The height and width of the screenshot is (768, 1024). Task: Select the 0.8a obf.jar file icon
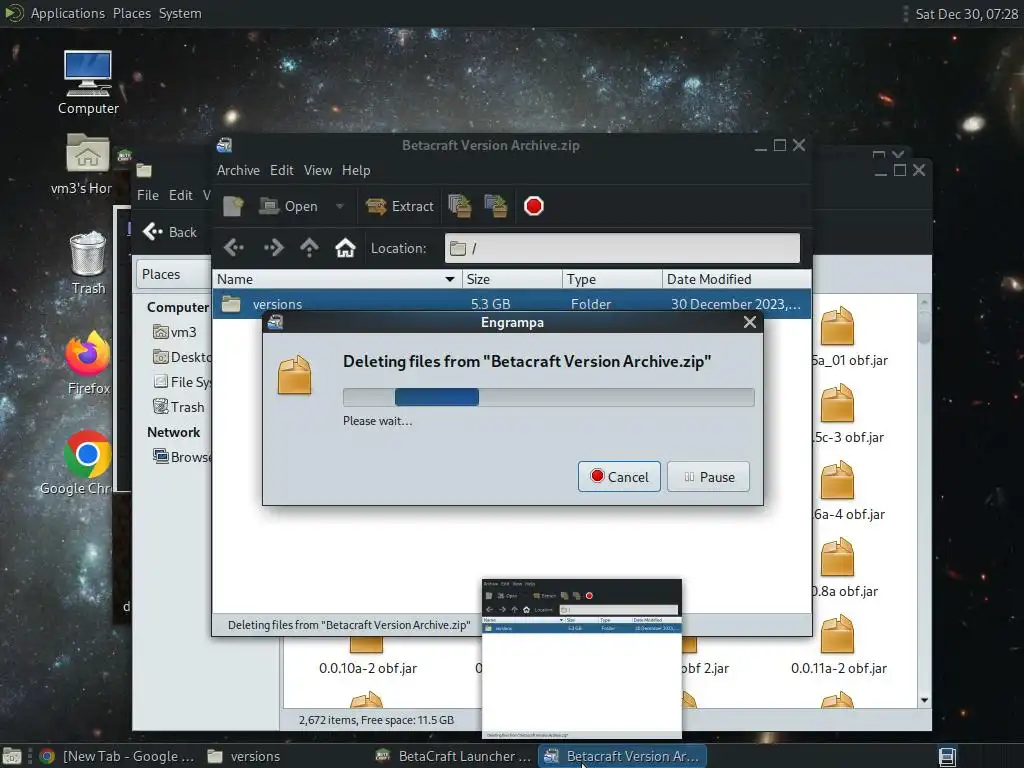point(837,556)
